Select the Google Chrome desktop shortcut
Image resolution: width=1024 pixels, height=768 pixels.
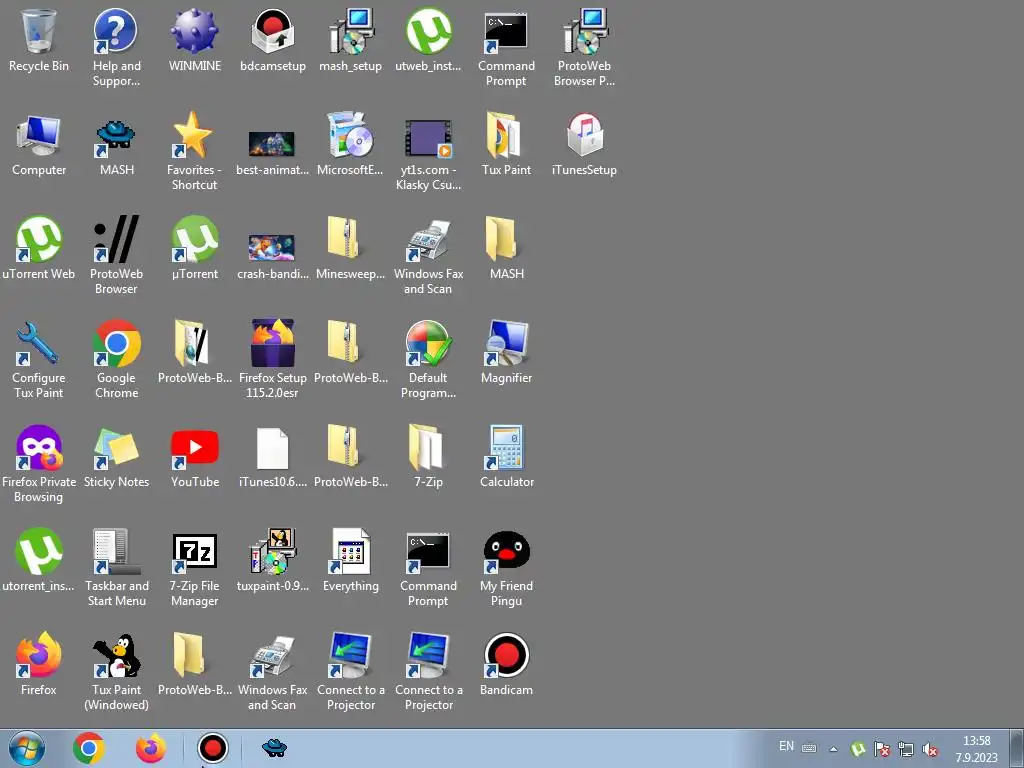pos(116,343)
